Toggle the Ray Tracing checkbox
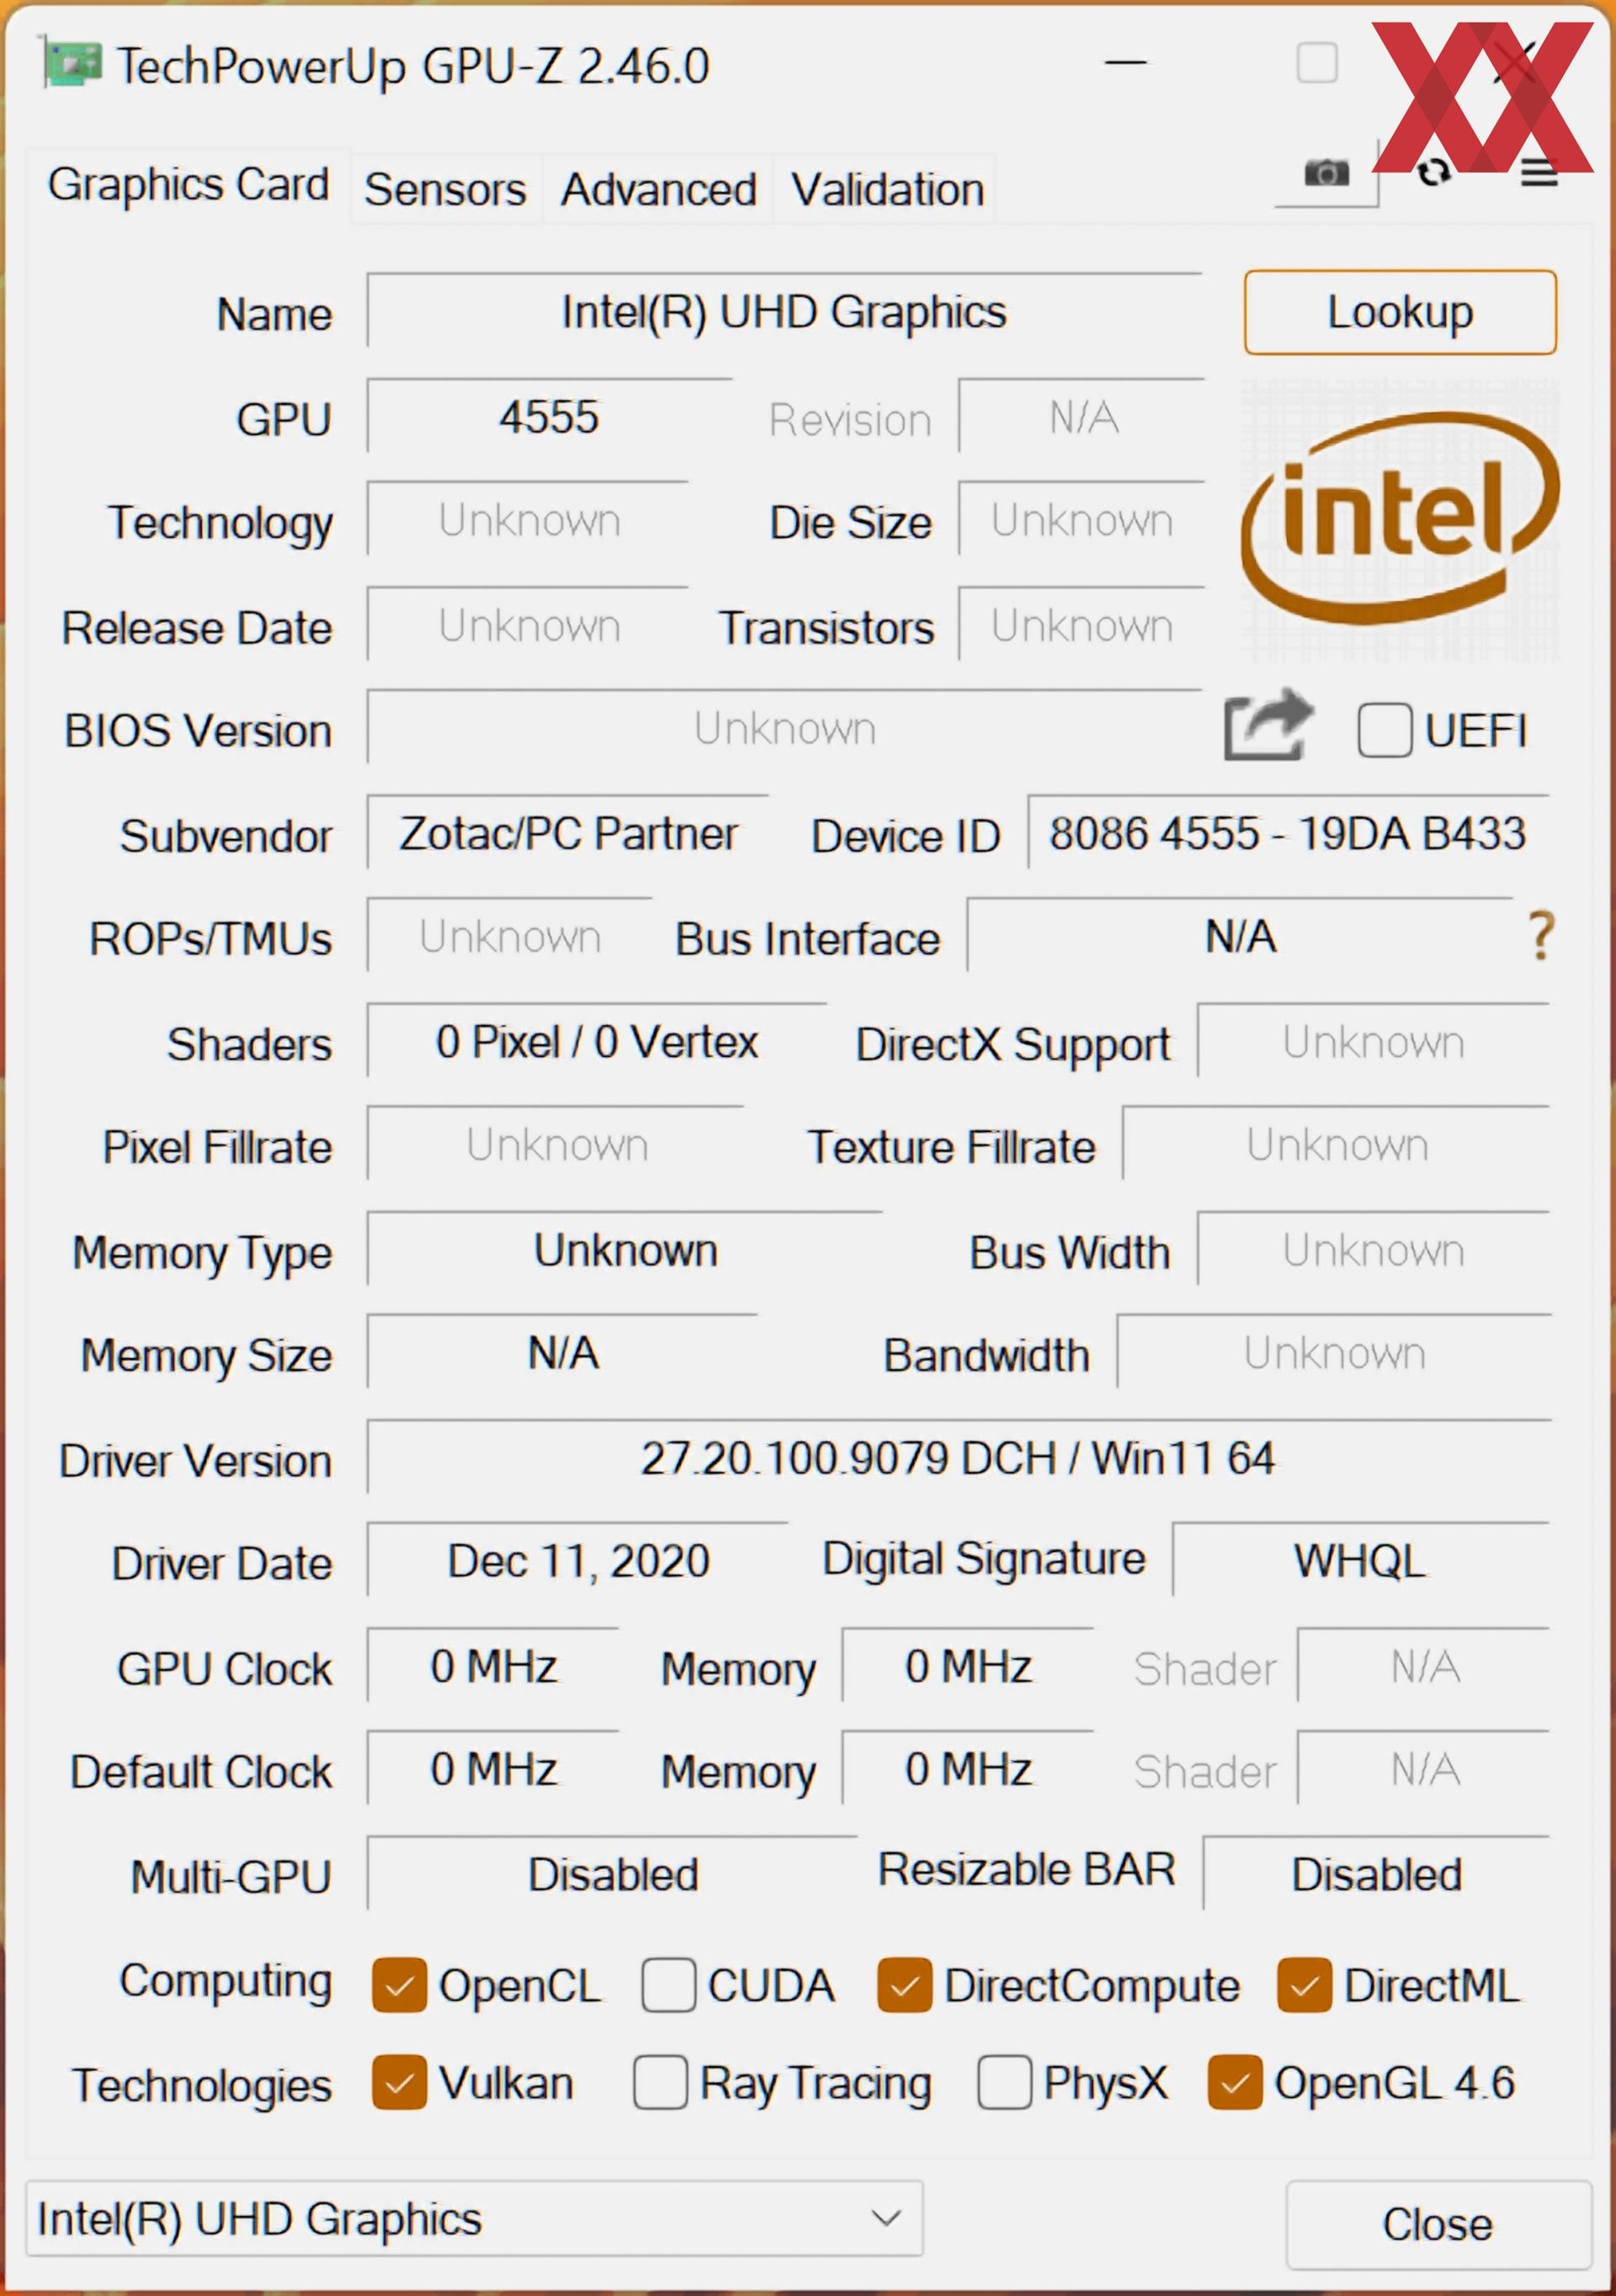Image resolution: width=1616 pixels, height=2296 pixels. 660,2083
